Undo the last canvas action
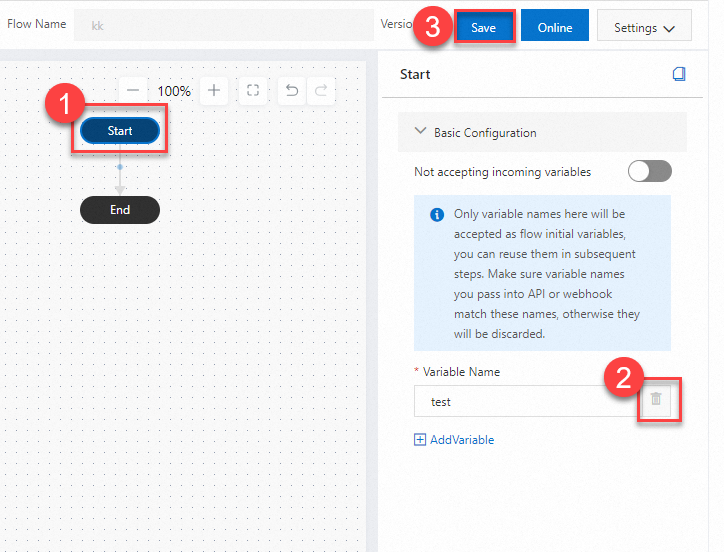 pos(292,91)
